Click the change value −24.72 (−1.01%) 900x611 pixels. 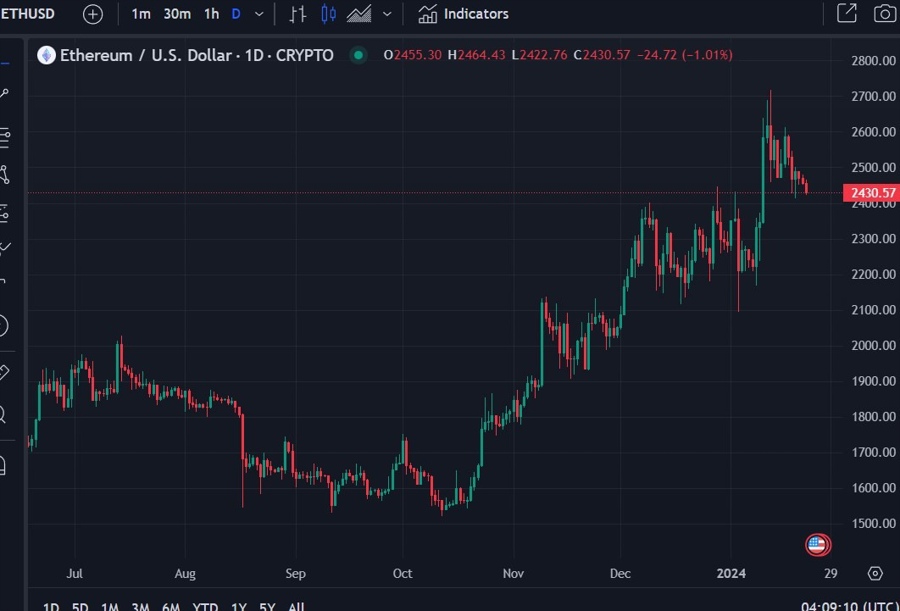684,55
